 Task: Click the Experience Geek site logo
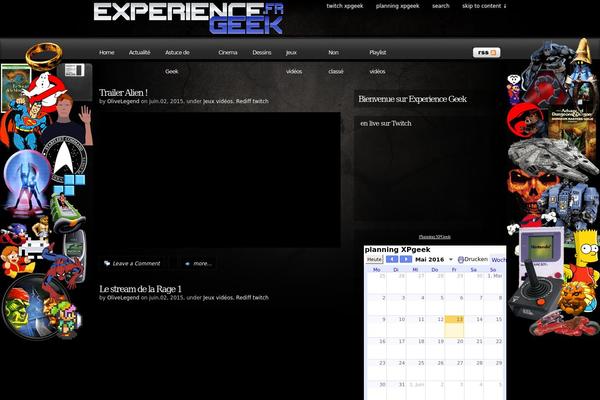(188, 18)
